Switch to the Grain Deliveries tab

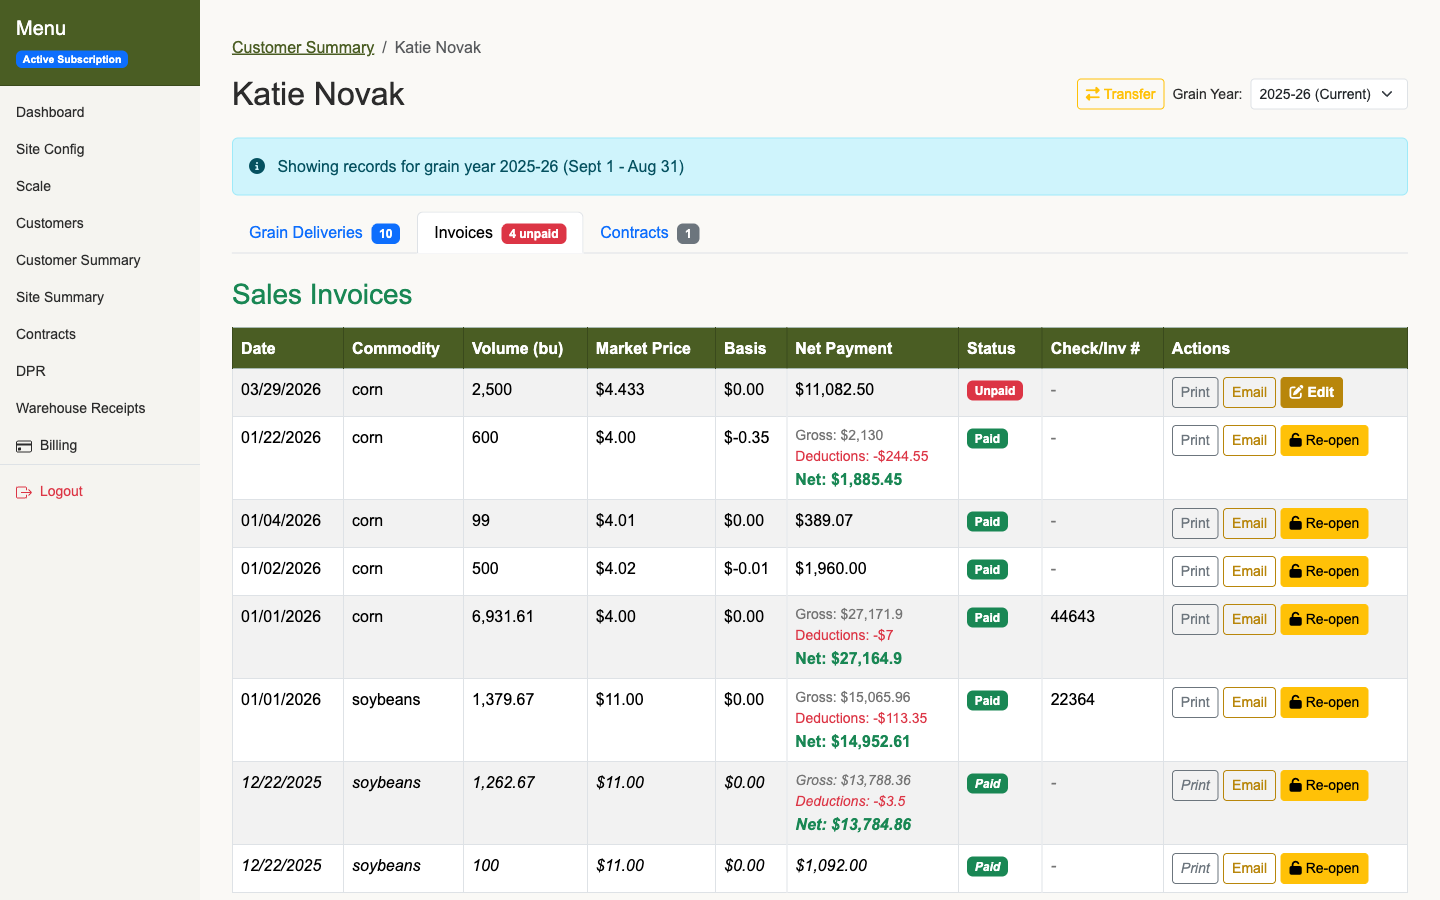[305, 232]
